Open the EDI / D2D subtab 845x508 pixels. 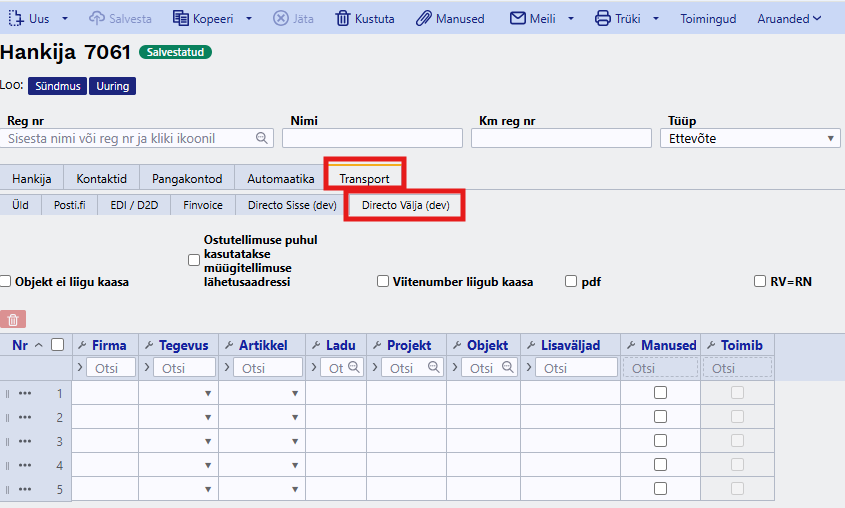click(134, 205)
